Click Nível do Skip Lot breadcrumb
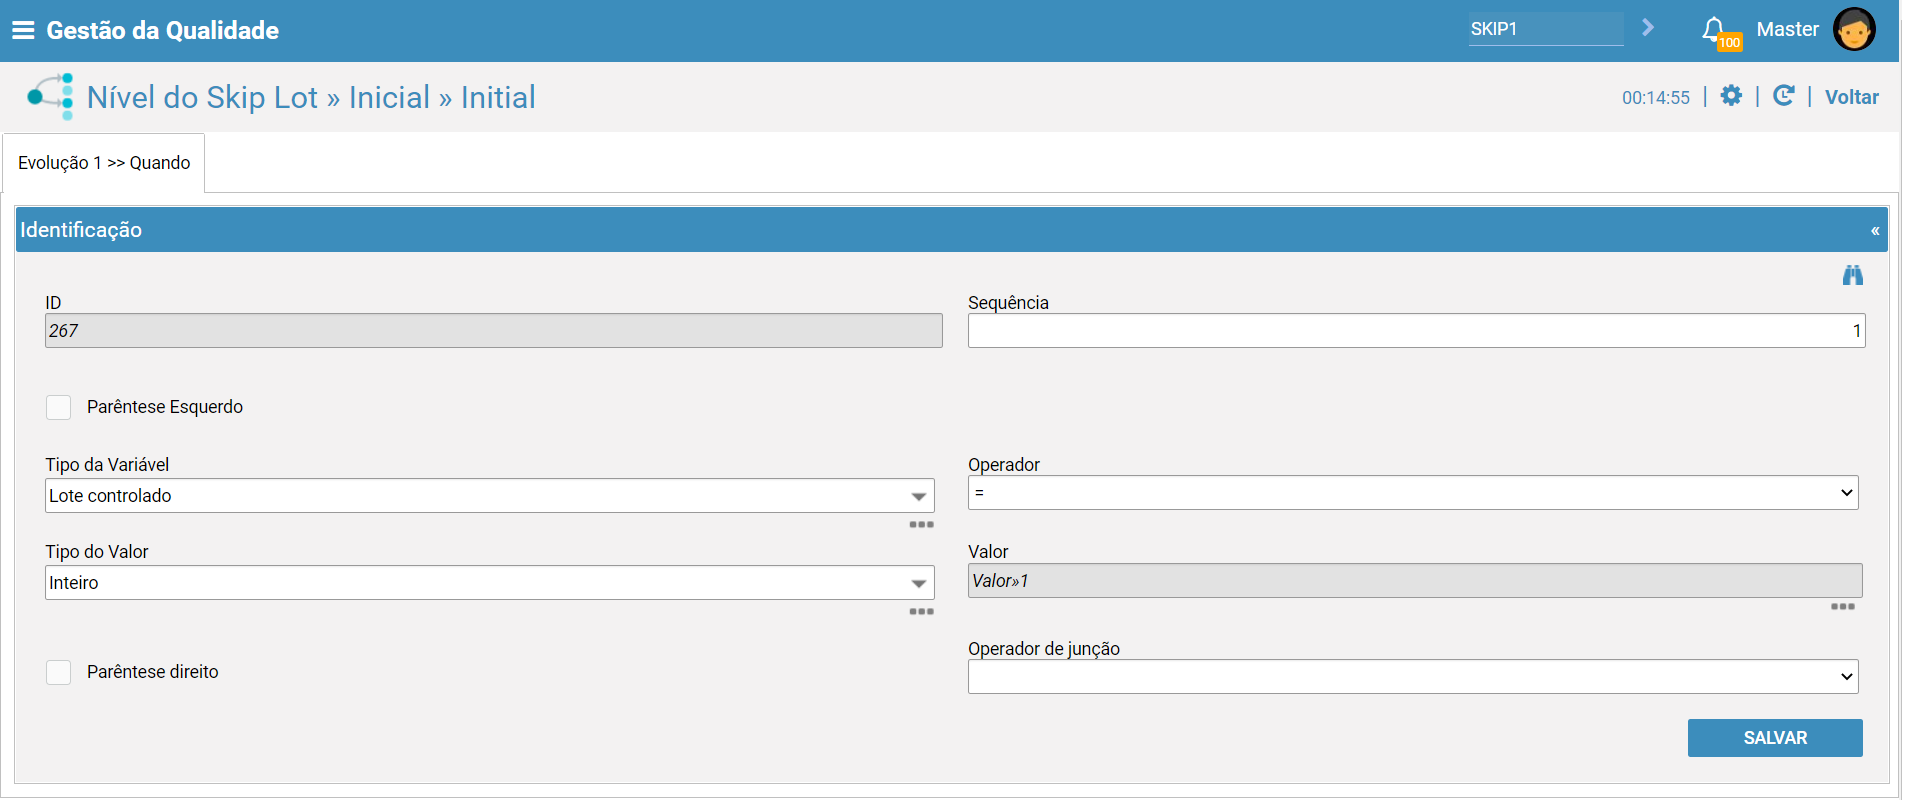This screenshot has width=1920, height=802. click(x=202, y=97)
